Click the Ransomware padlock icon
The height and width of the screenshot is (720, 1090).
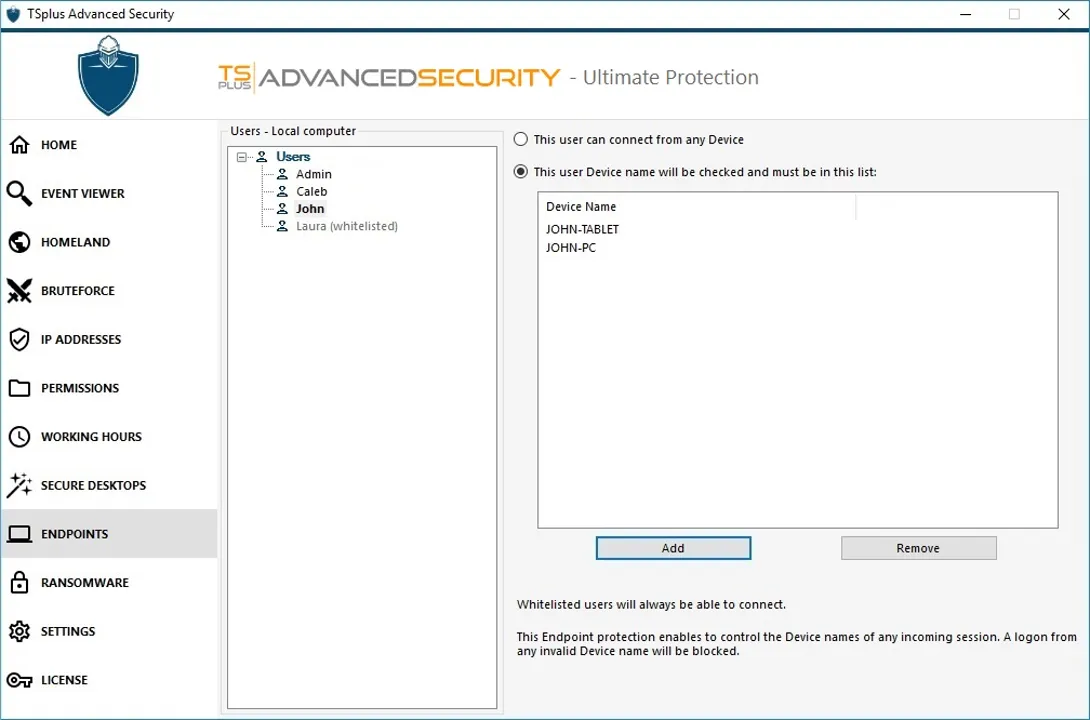coord(19,582)
